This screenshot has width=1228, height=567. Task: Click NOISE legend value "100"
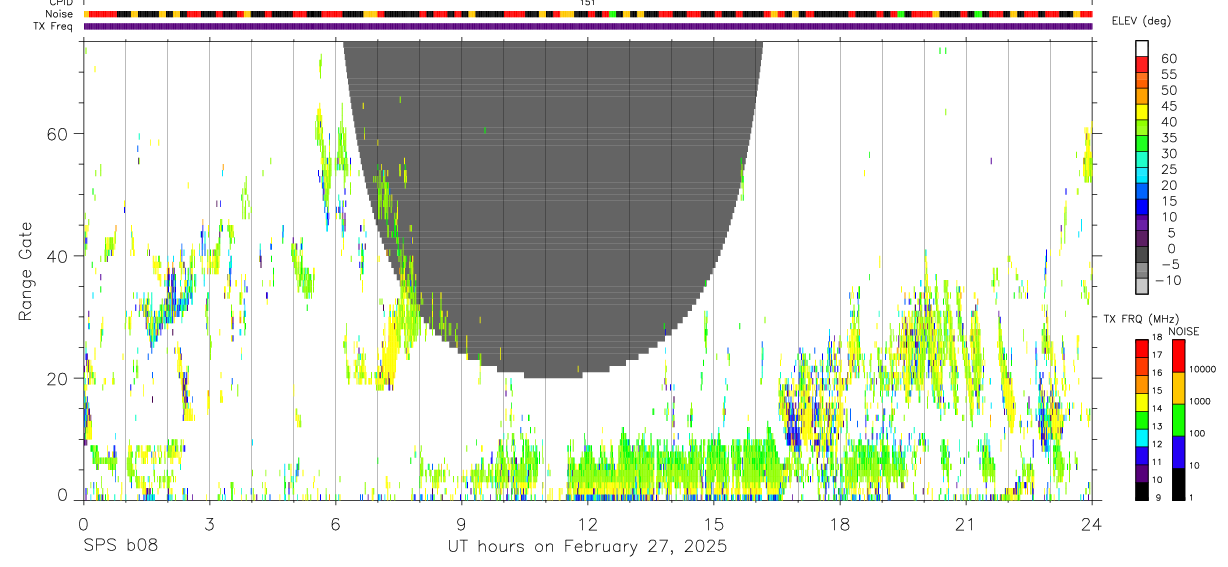click(x=1198, y=433)
